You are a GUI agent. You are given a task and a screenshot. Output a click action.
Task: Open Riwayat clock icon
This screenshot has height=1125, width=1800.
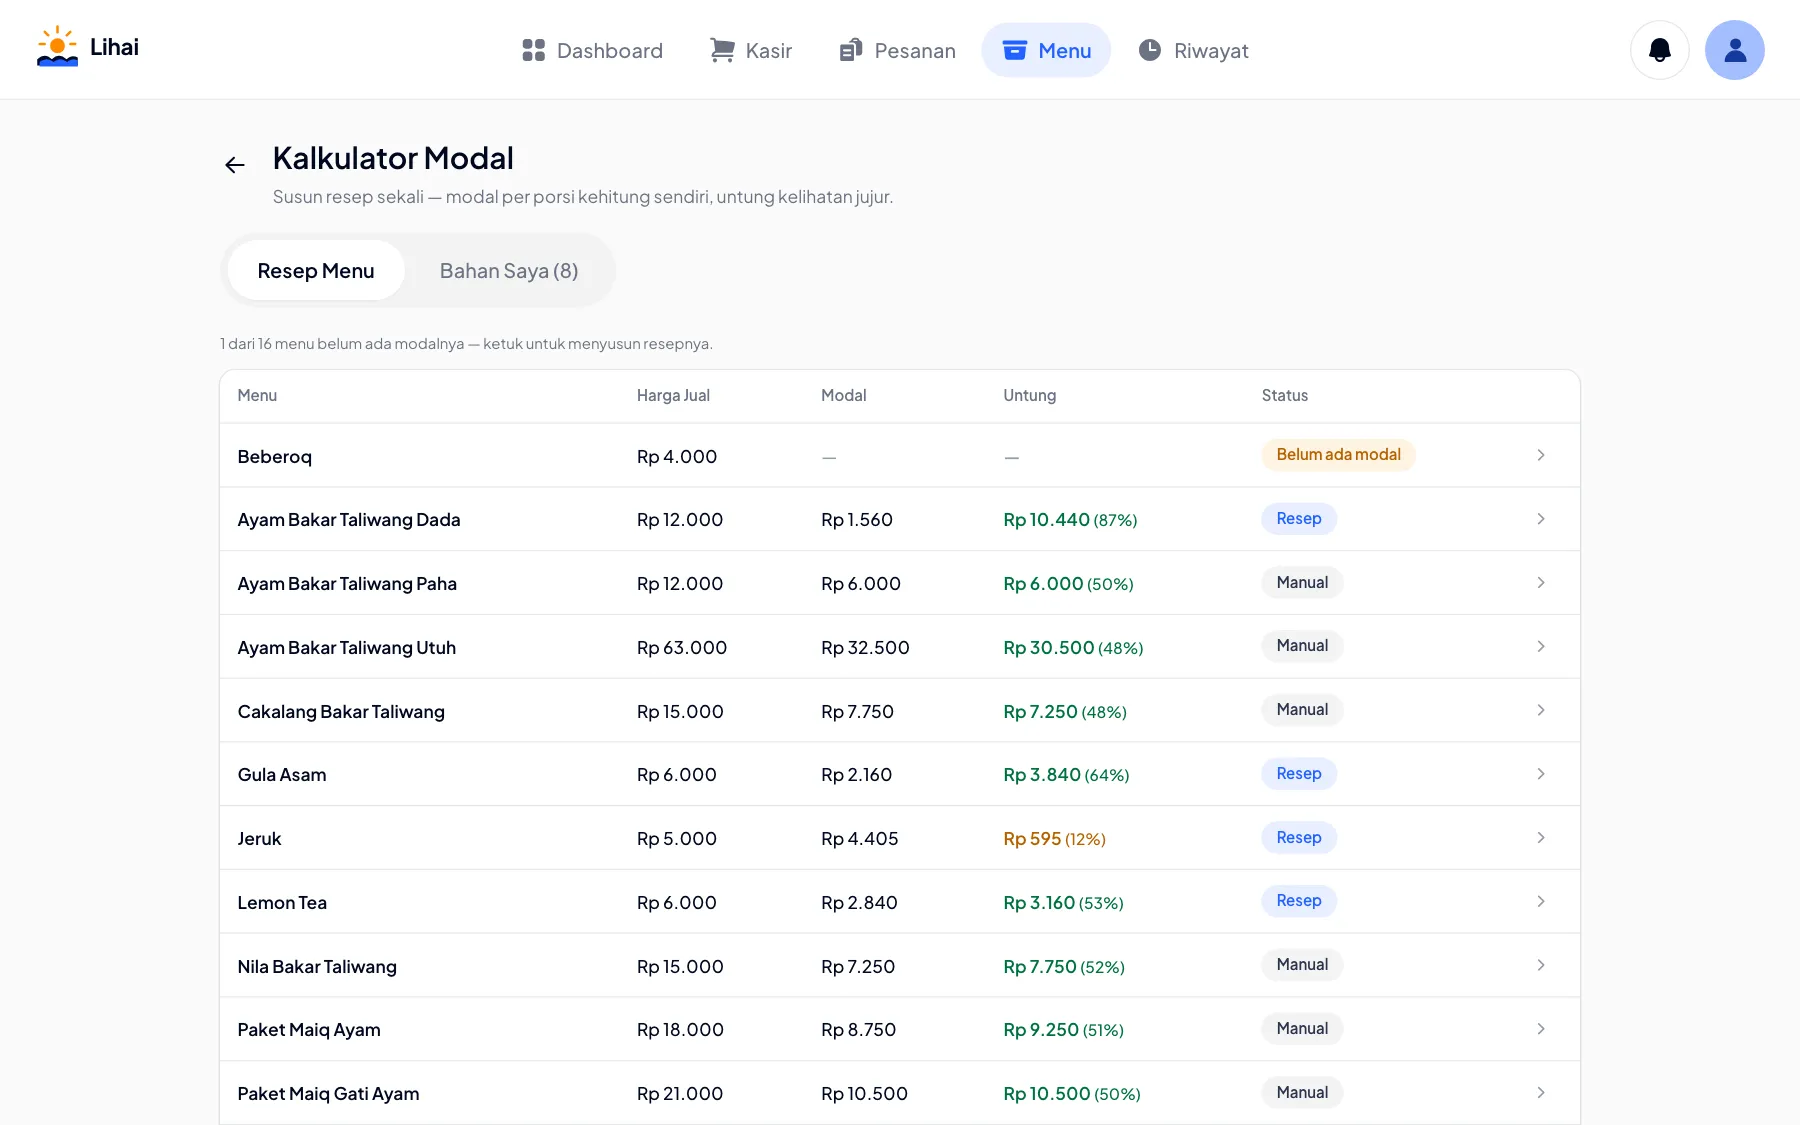[x=1150, y=50]
